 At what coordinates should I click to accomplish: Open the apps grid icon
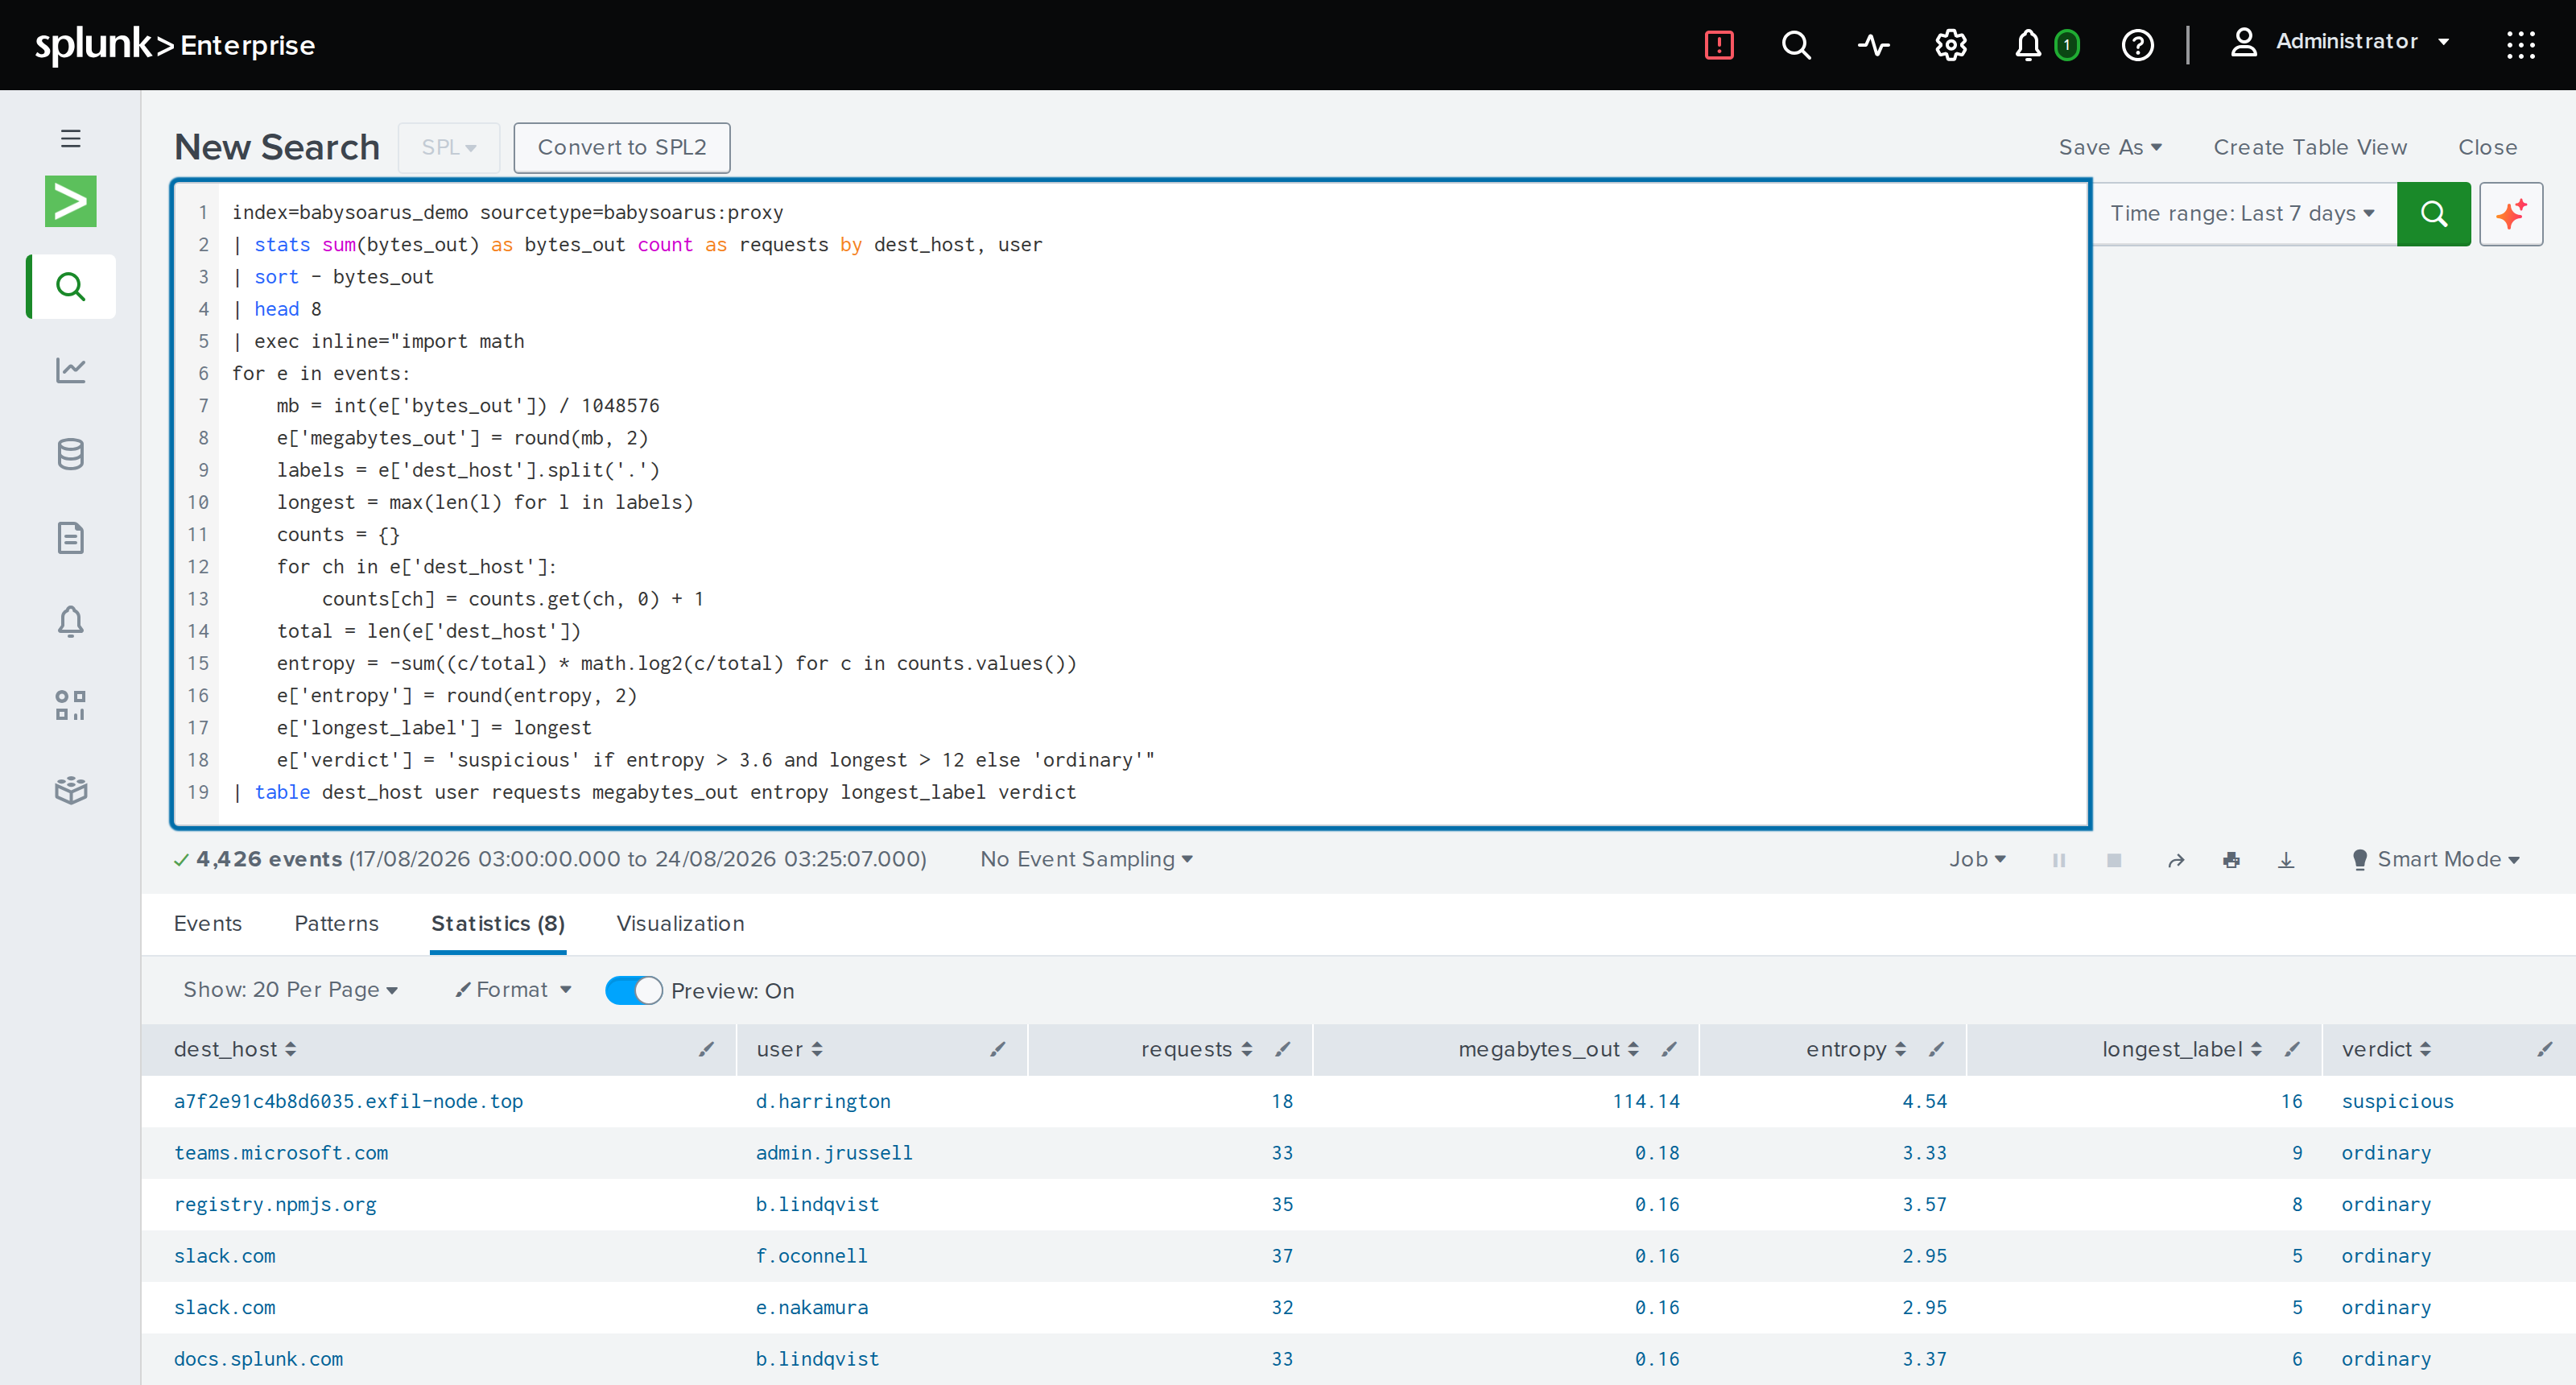pos(2520,45)
